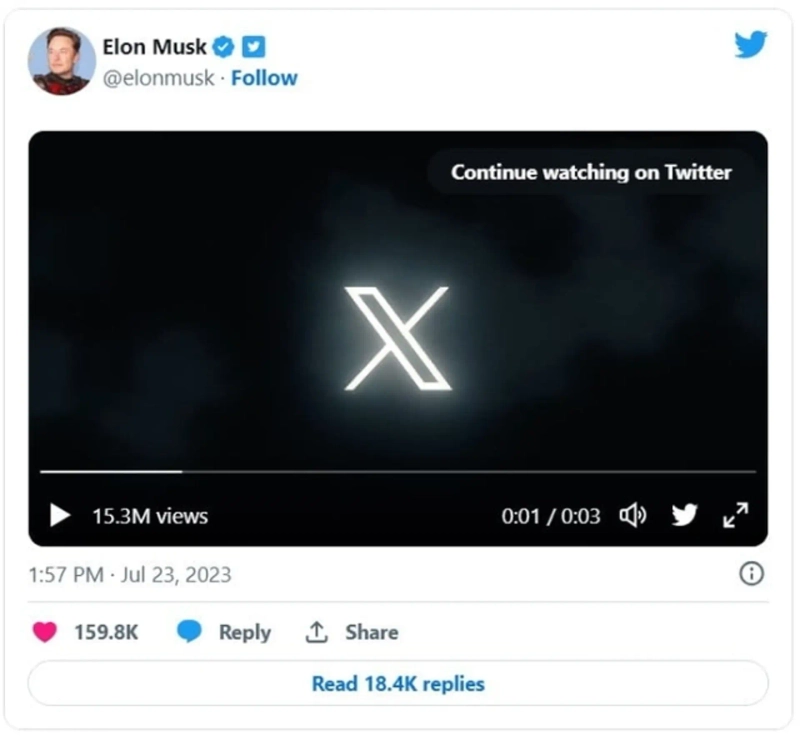The width and height of the screenshot is (800, 736).
Task: Seek on the video progress bar
Action: coord(398,471)
